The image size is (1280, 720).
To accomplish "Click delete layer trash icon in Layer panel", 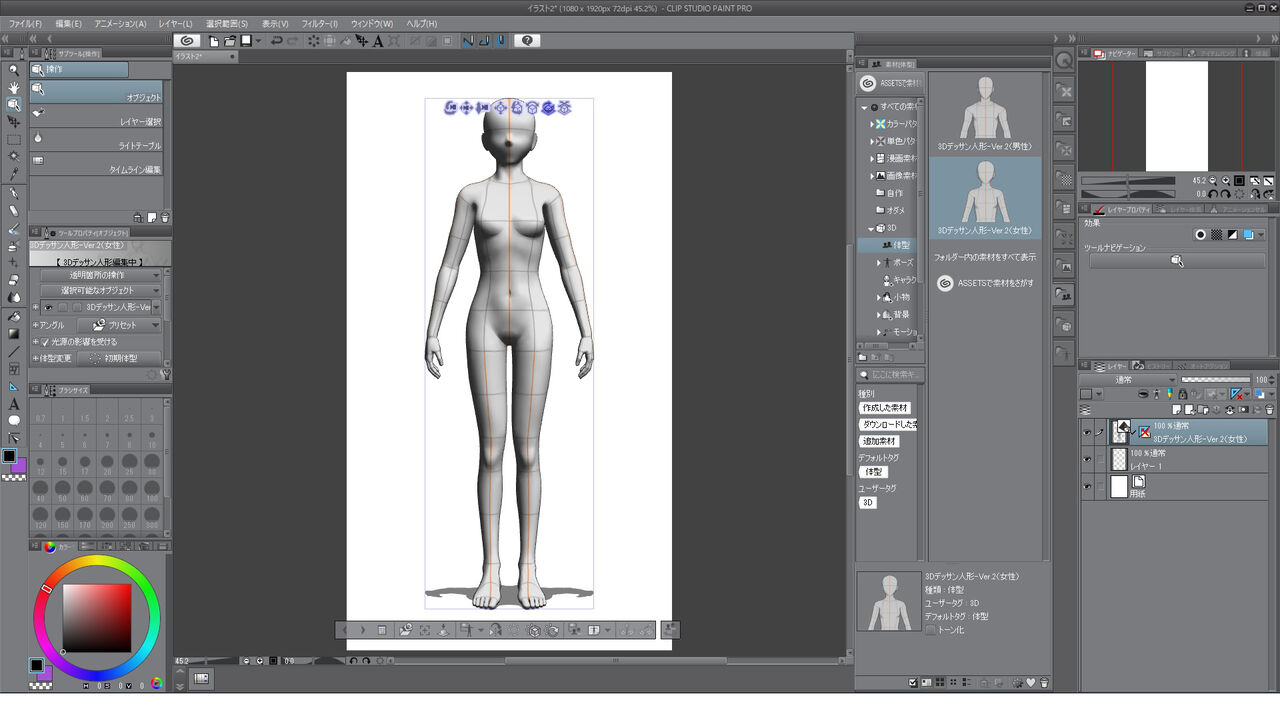I will 1270,410.
